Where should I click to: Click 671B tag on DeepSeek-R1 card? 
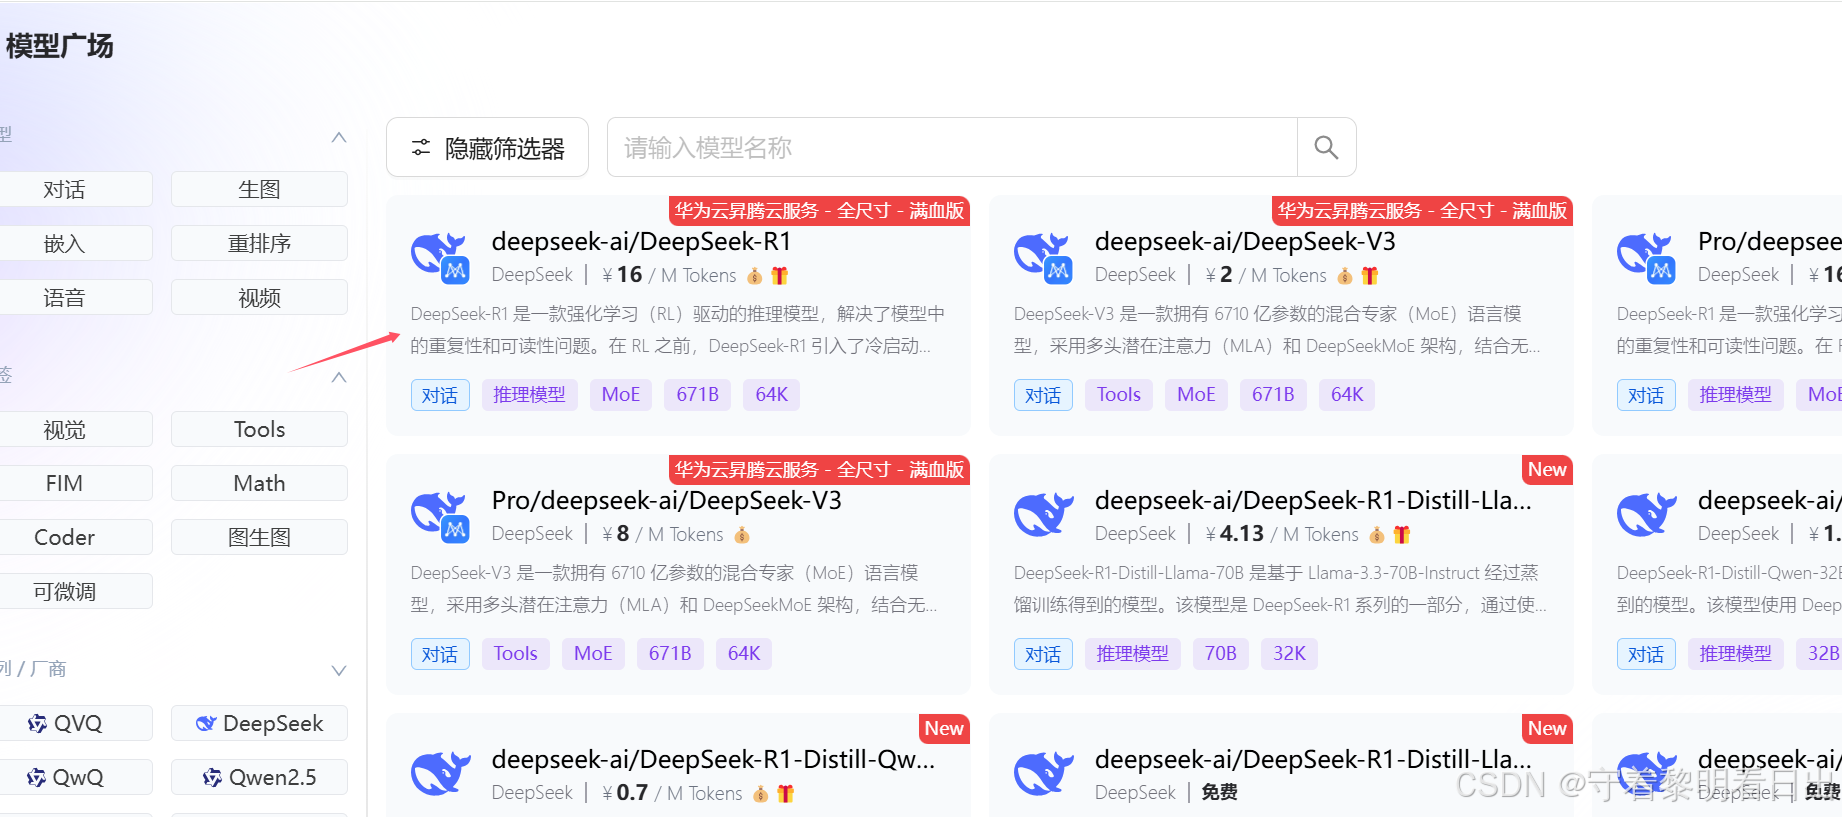click(697, 395)
